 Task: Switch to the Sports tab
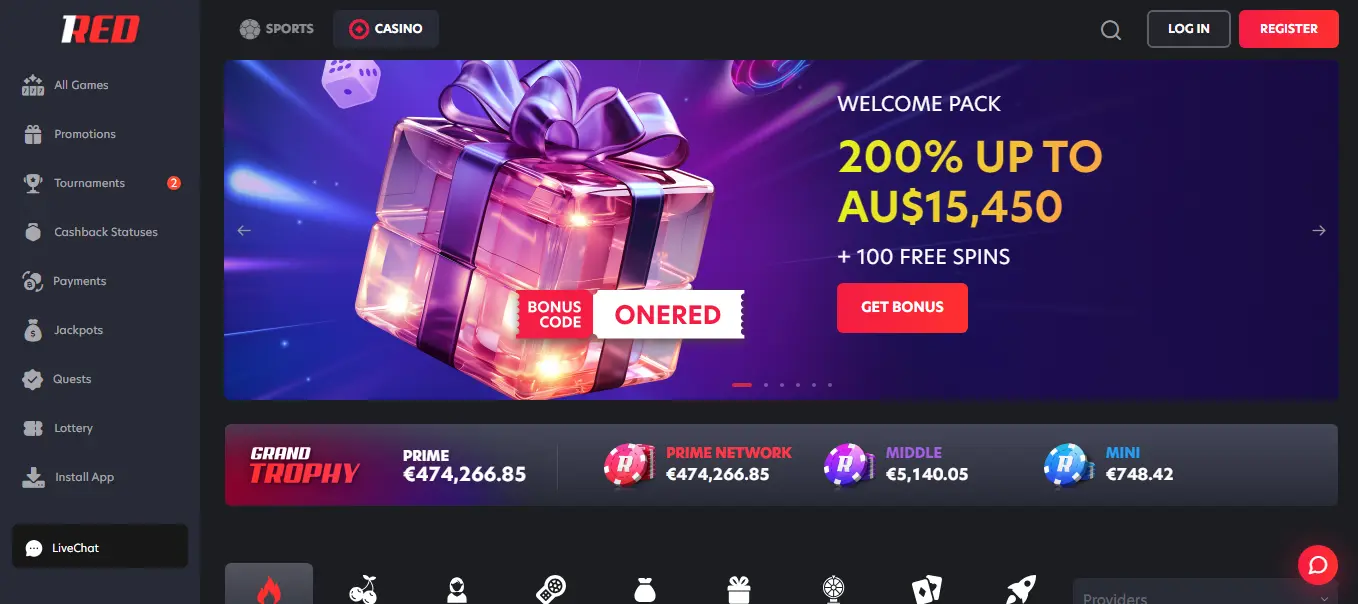(277, 29)
